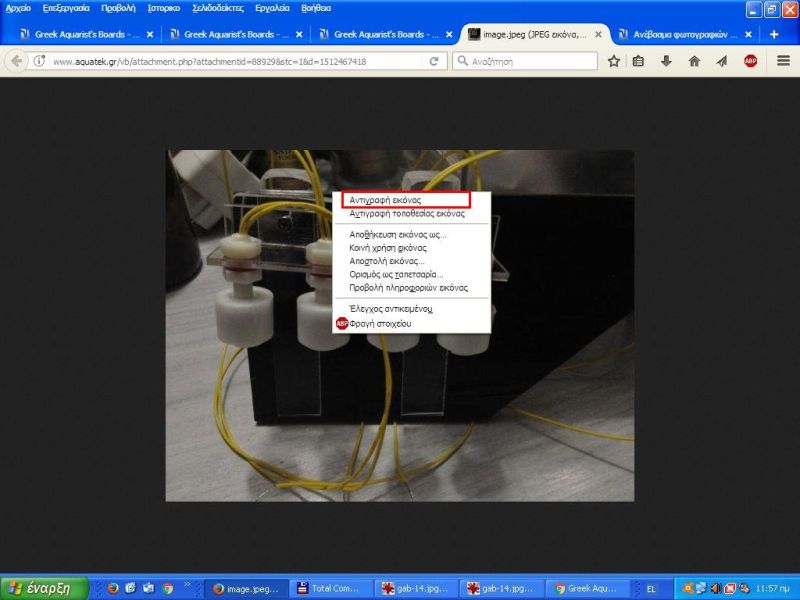Reload the page with the refresh icon
Image resolution: width=800 pixels, height=600 pixels.
click(434, 61)
